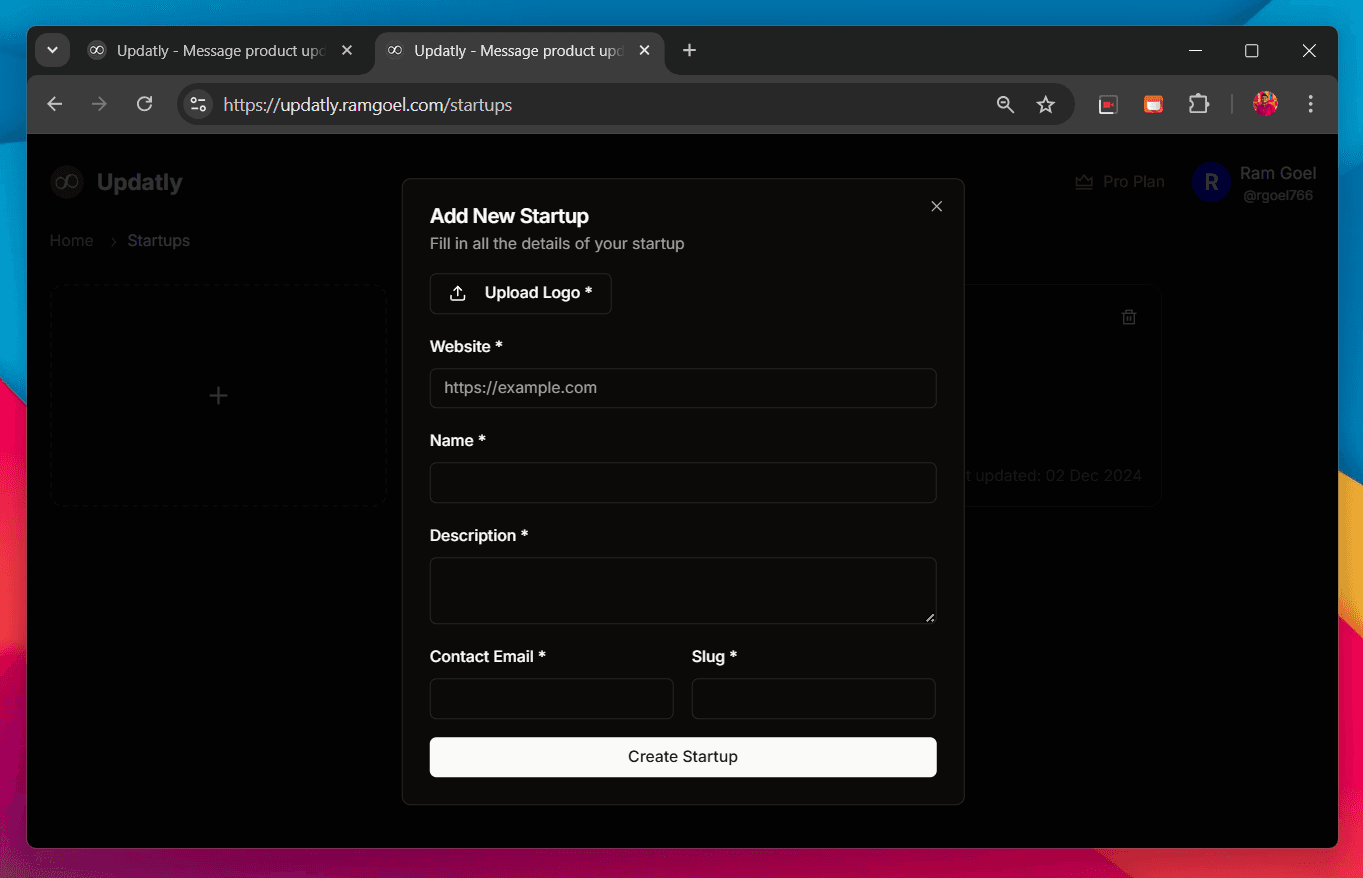Click the Description resize handle corner

click(x=930, y=617)
